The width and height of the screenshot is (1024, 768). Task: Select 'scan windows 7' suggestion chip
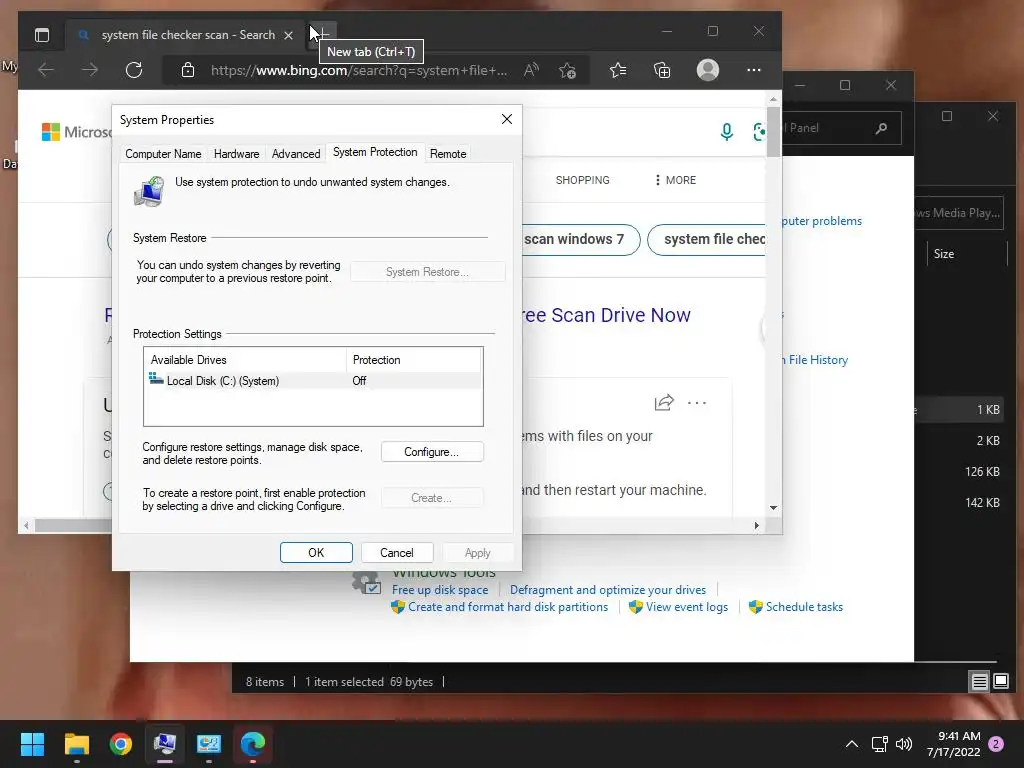pyautogui.click(x=574, y=239)
